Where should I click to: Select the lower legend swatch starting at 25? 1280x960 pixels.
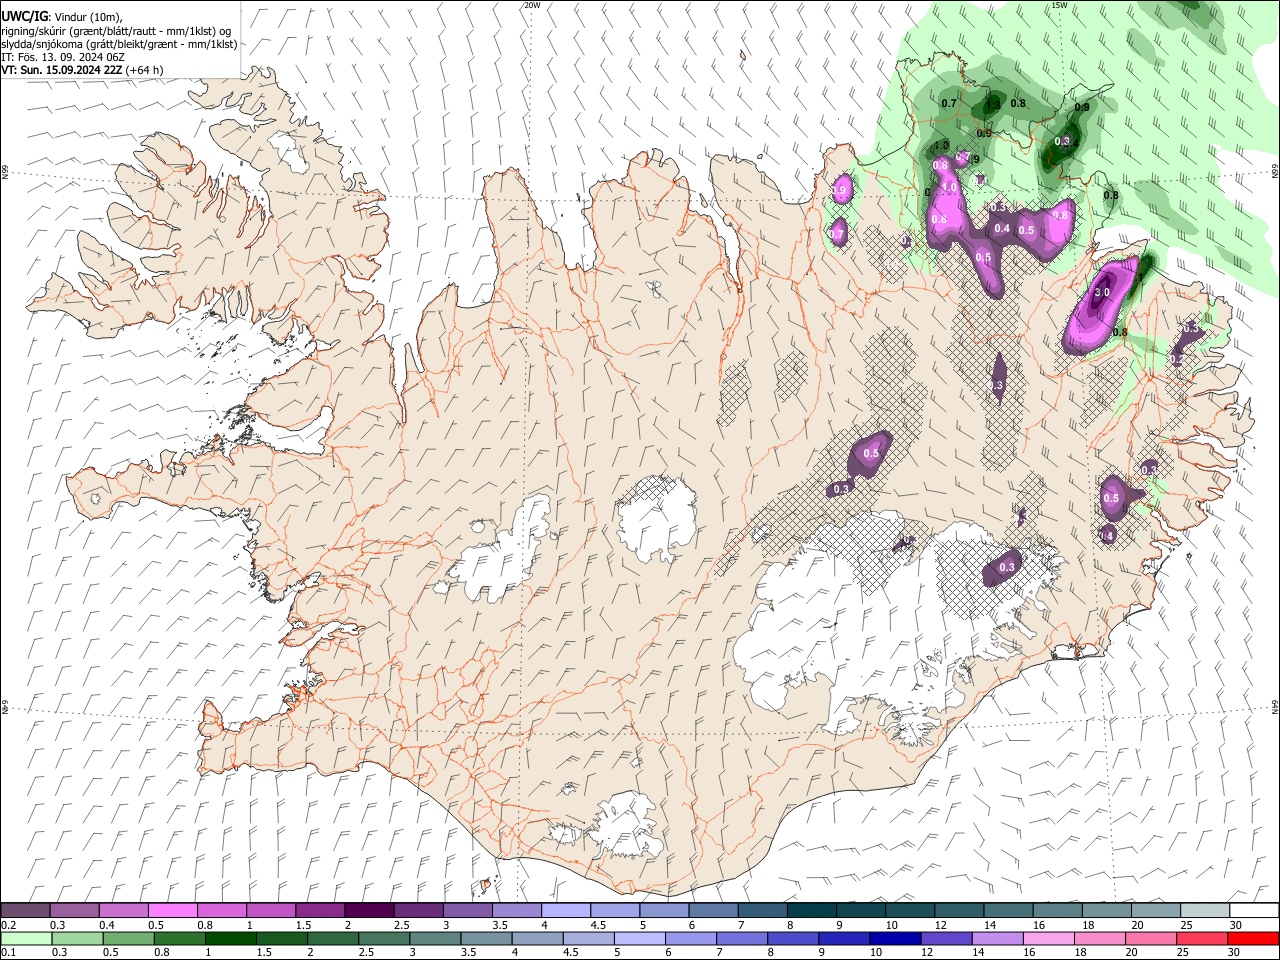[1203, 938]
